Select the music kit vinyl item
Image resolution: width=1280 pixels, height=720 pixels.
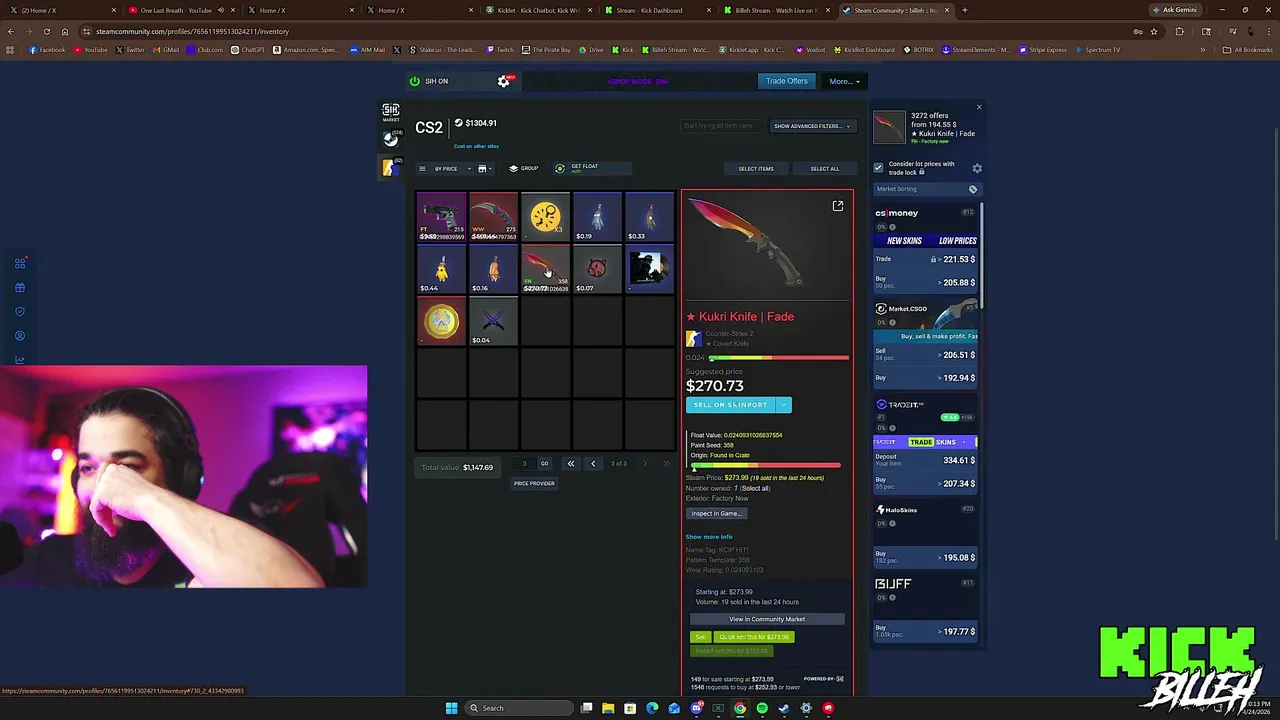click(649, 269)
